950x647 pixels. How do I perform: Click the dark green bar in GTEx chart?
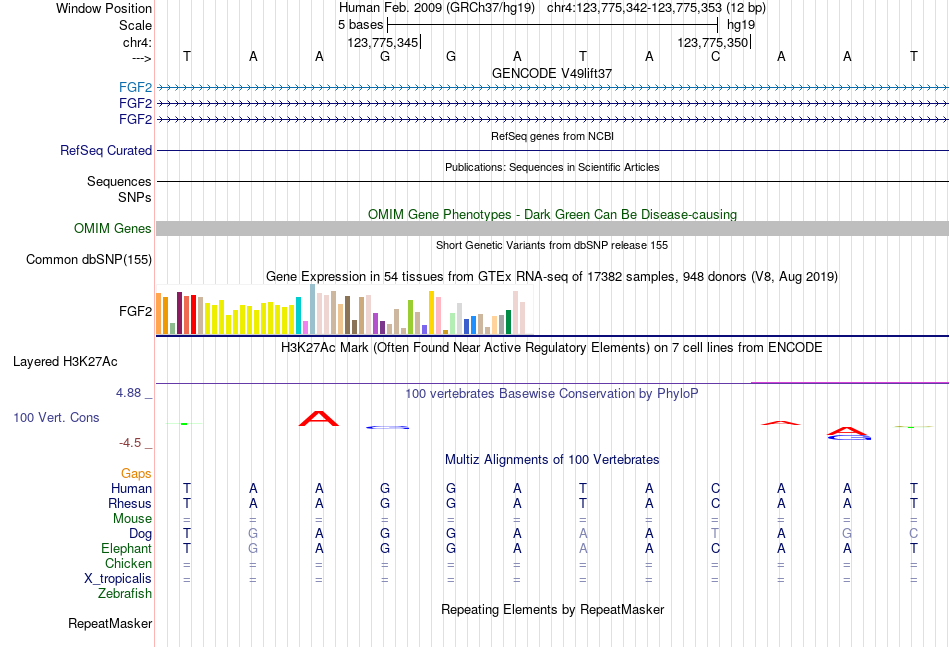(x=508, y=322)
